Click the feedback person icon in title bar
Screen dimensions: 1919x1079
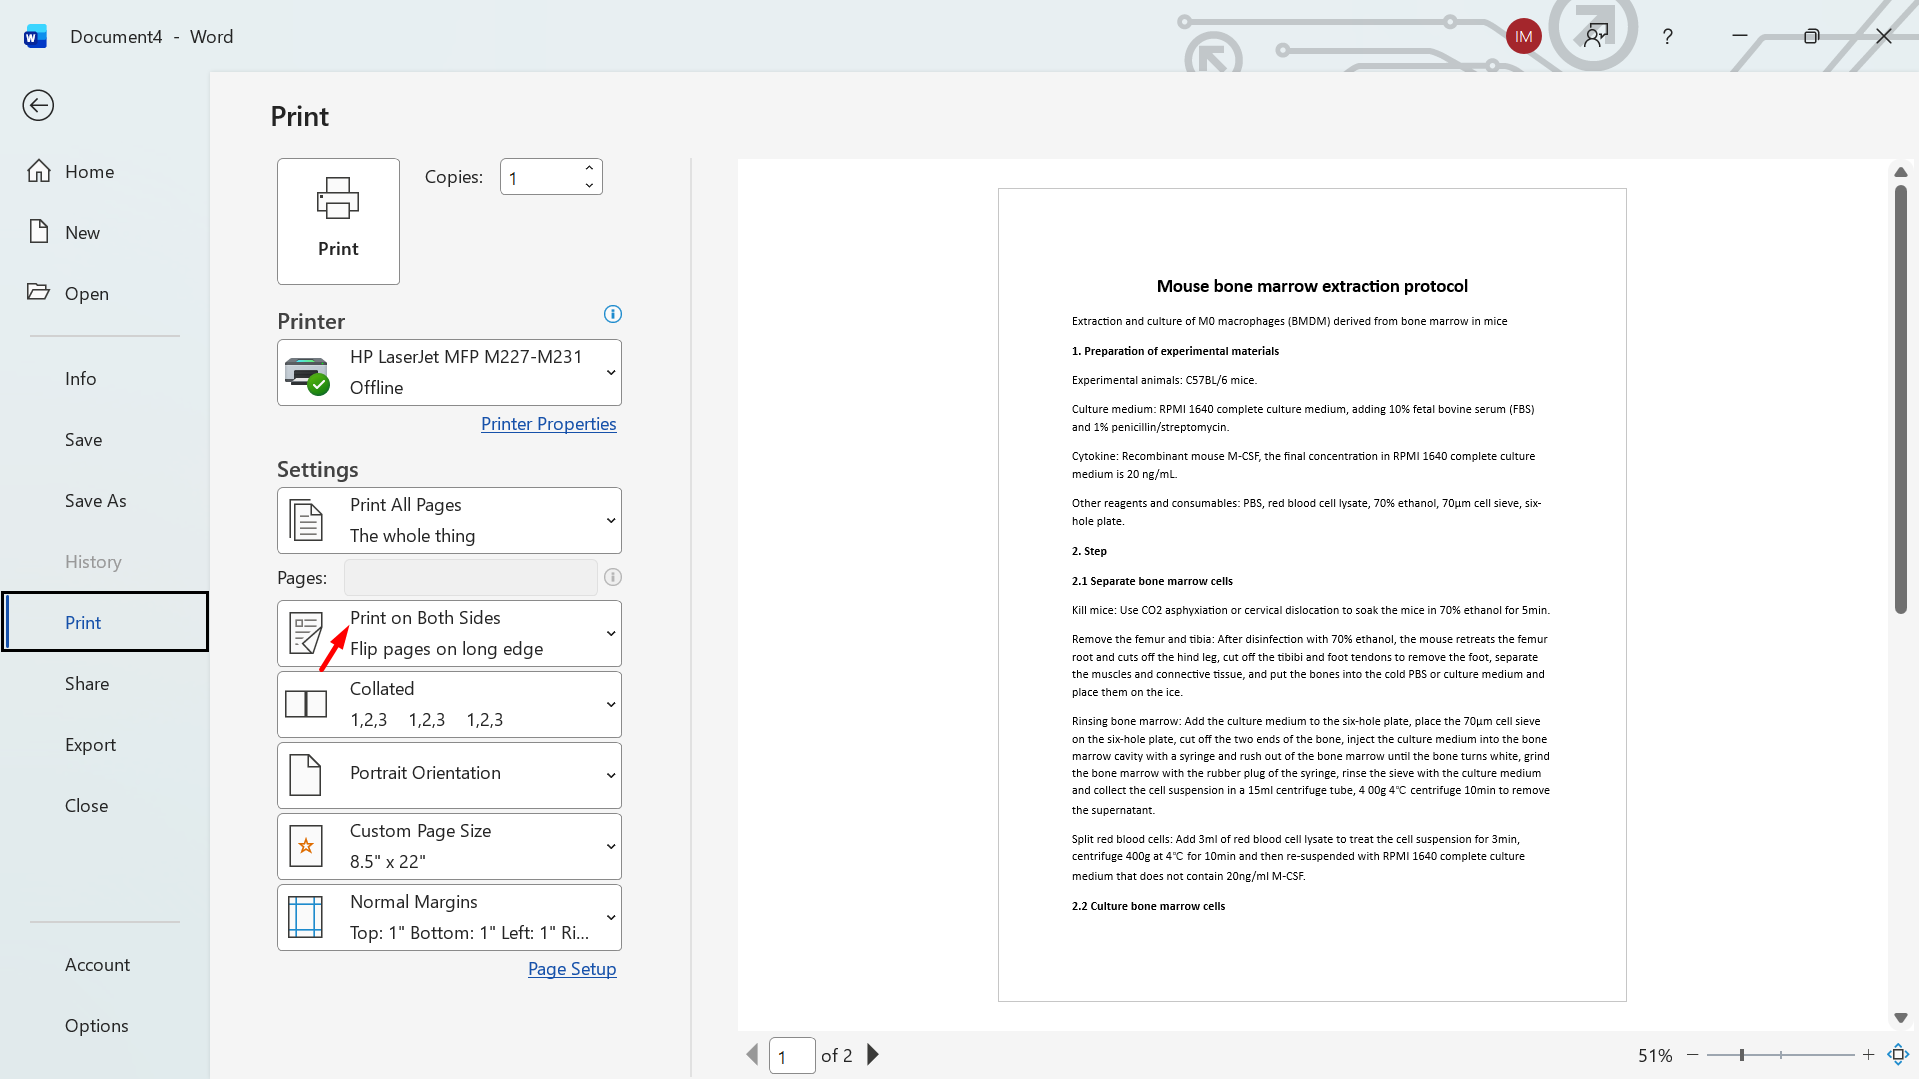1596,36
